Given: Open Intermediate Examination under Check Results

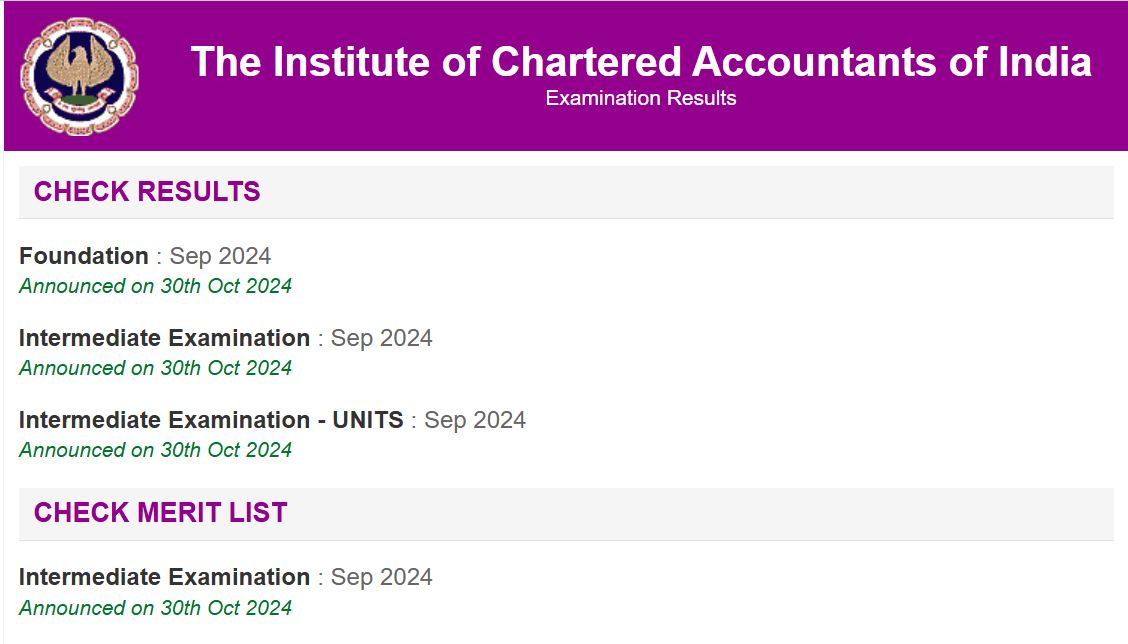Looking at the screenshot, I should click(x=164, y=338).
